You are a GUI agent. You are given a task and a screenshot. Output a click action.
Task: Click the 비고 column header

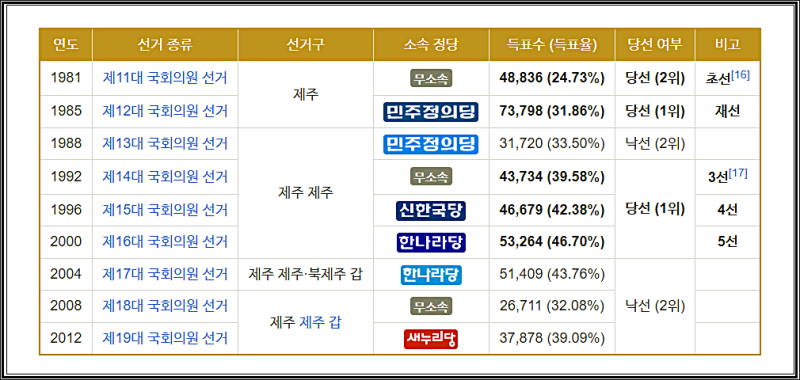pos(728,45)
